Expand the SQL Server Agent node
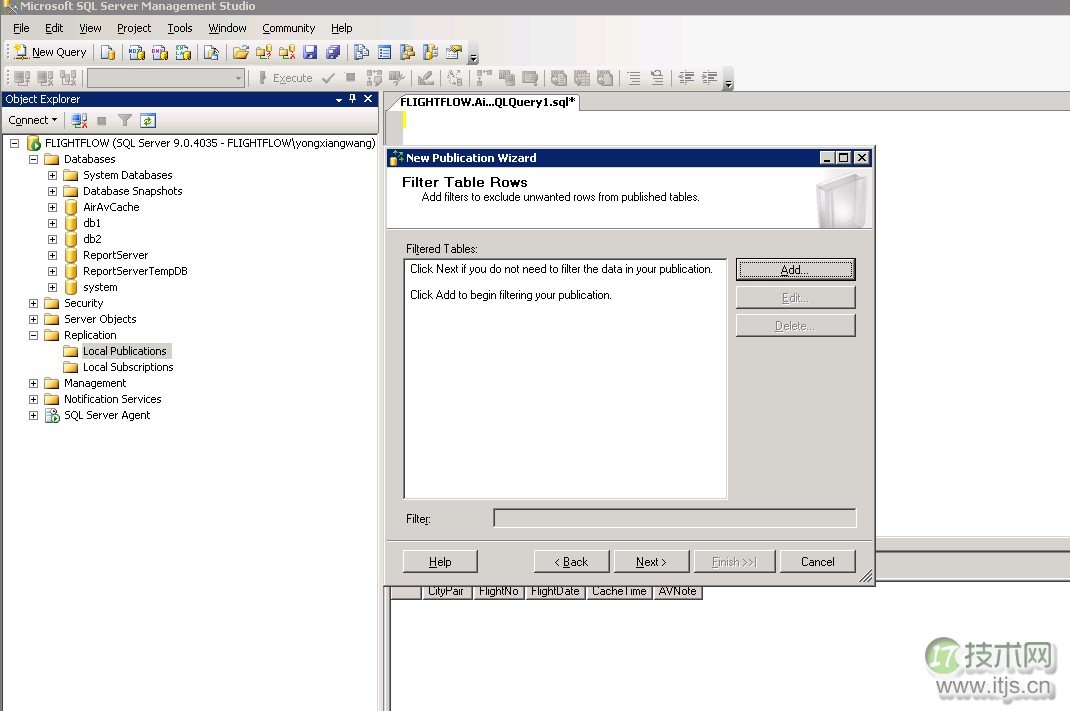The height and width of the screenshot is (711, 1070). [x=33, y=415]
